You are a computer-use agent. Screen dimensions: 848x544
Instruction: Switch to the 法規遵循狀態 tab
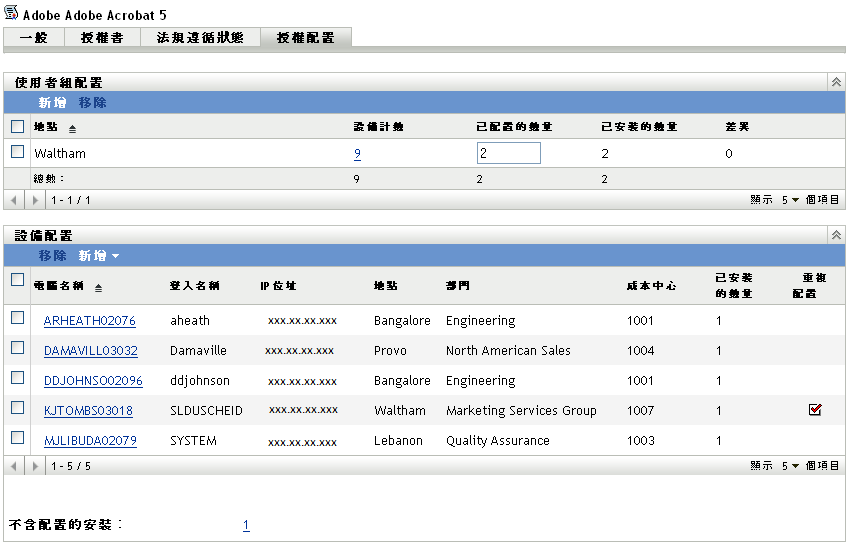click(x=200, y=37)
